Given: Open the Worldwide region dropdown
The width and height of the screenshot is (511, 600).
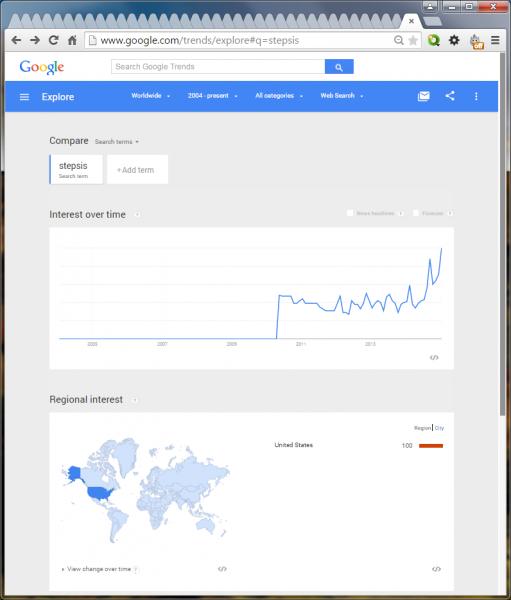Looking at the screenshot, I should pos(150,96).
